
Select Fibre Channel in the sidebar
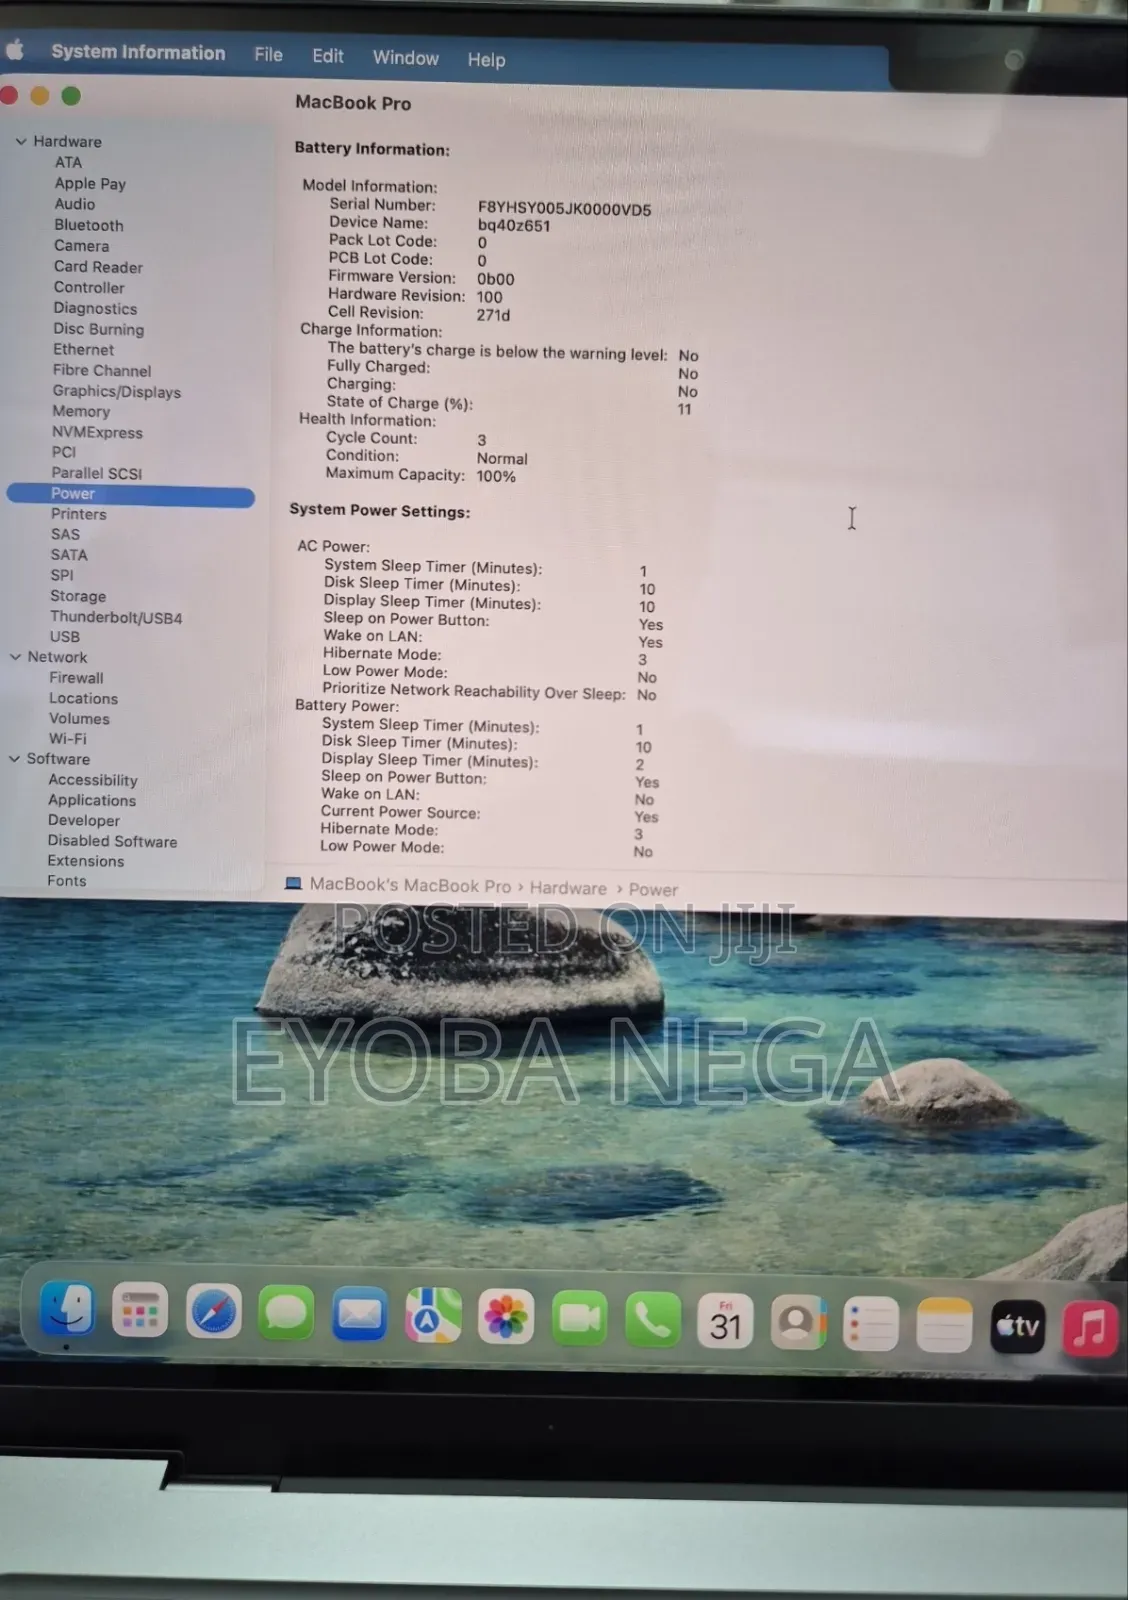pos(102,370)
